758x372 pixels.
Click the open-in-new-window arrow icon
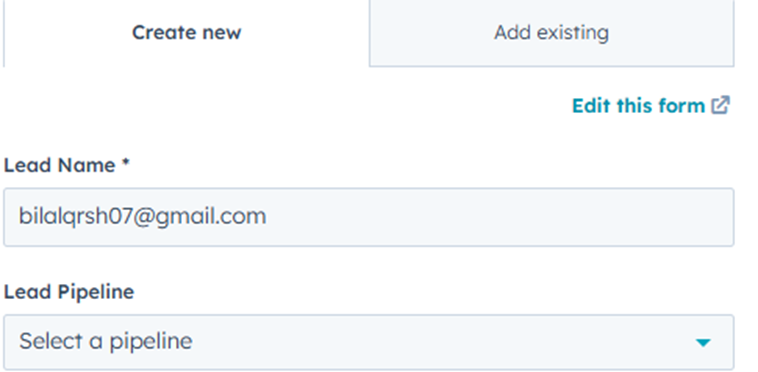pos(720,105)
